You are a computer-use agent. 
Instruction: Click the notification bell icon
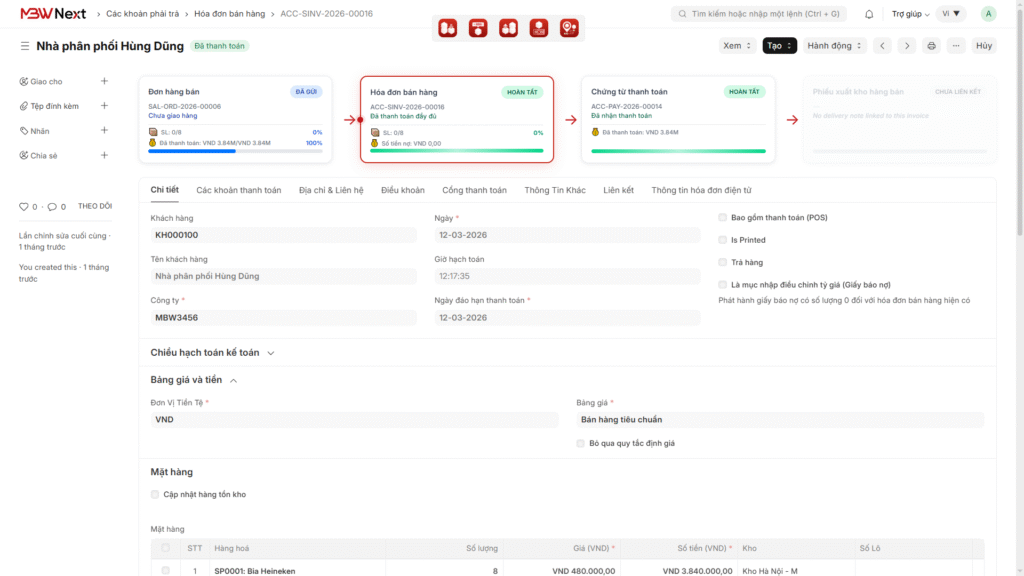tap(869, 14)
